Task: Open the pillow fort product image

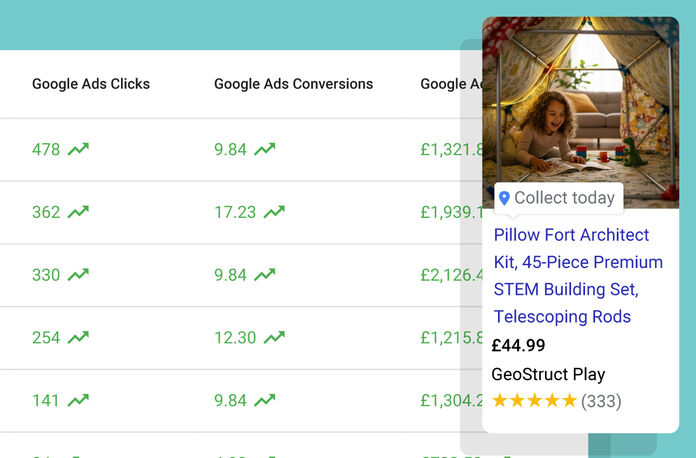Action: coord(580,100)
